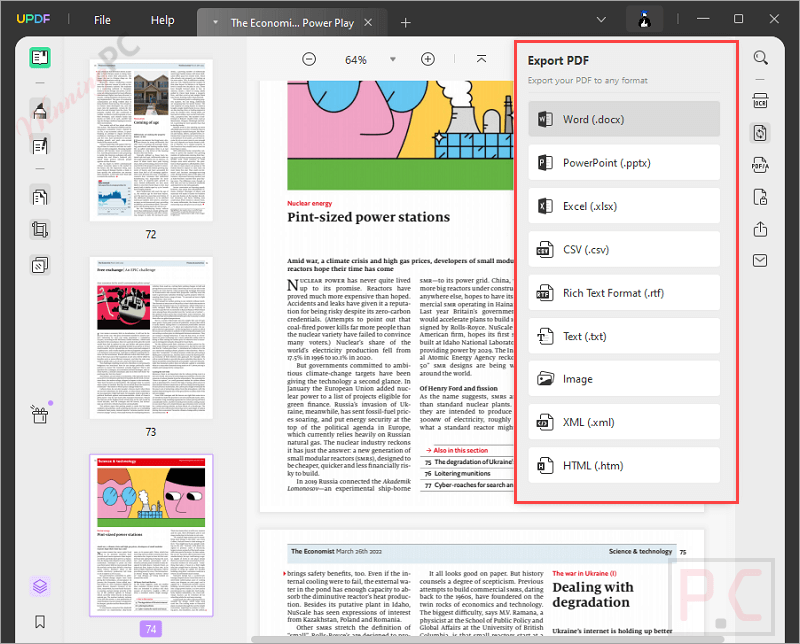This screenshot has height=644, width=800.
Task: Run OCR text recognition
Action: 760,101
